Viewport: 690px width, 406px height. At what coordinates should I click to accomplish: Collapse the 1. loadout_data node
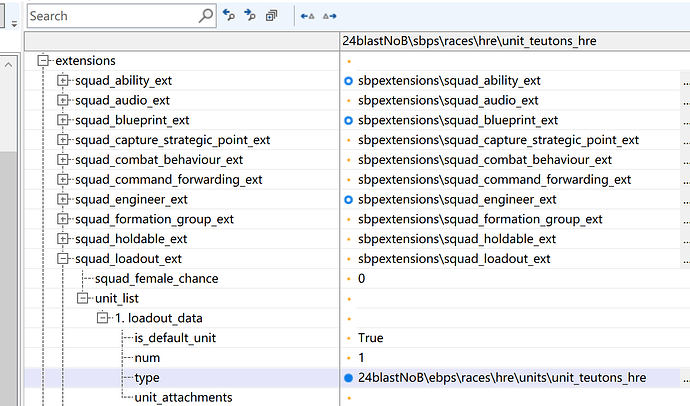103,317
